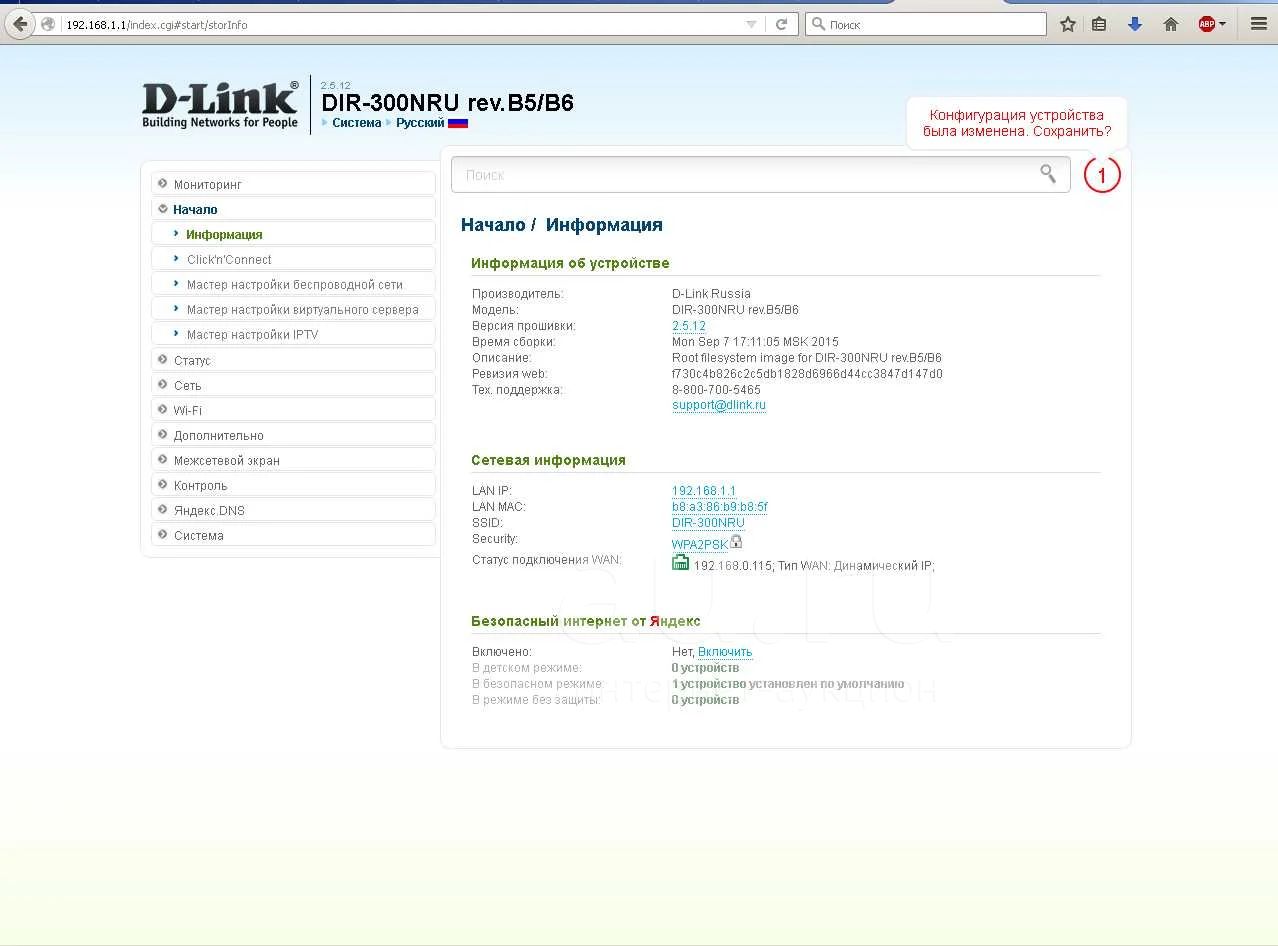Click the Включить link for Yandex DNS
The height and width of the screenshot is (946, 1278).
point(725,652)
